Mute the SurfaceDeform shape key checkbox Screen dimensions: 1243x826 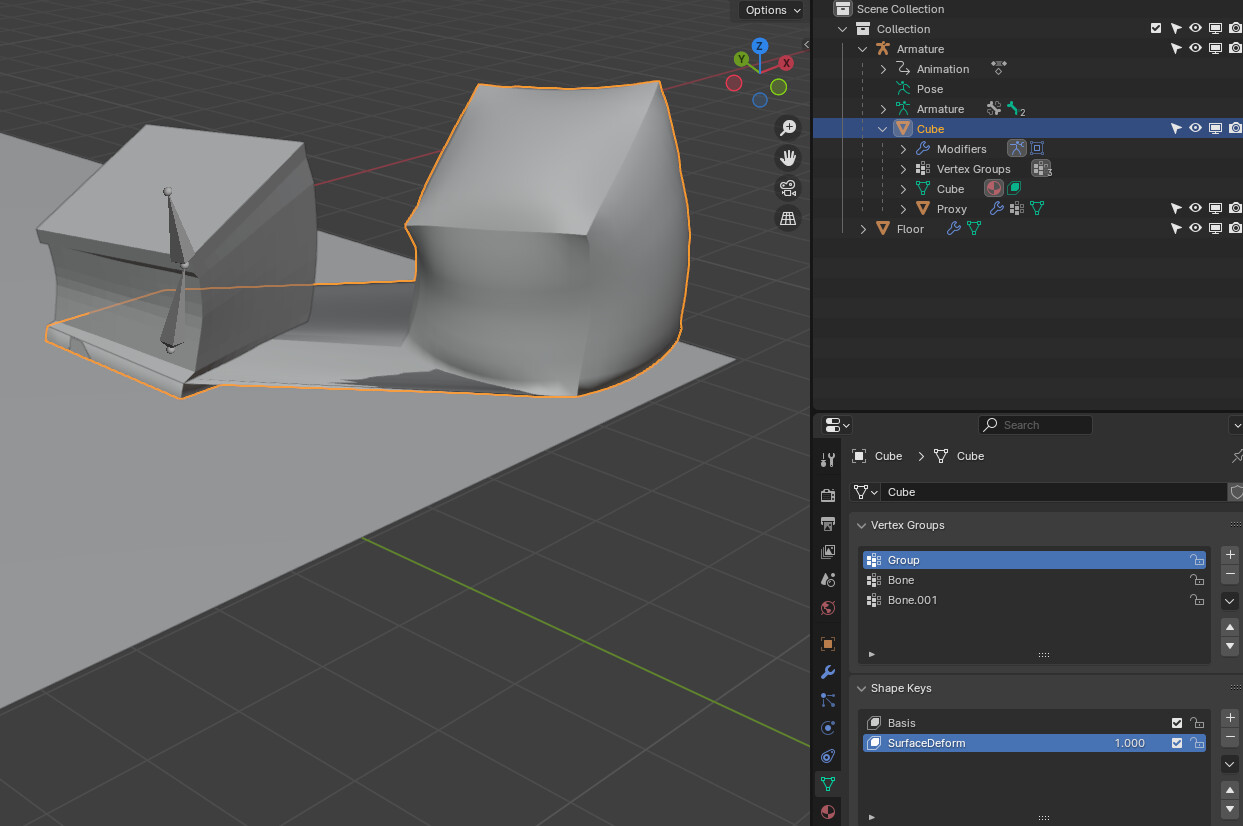click(x=1177, y=743)
